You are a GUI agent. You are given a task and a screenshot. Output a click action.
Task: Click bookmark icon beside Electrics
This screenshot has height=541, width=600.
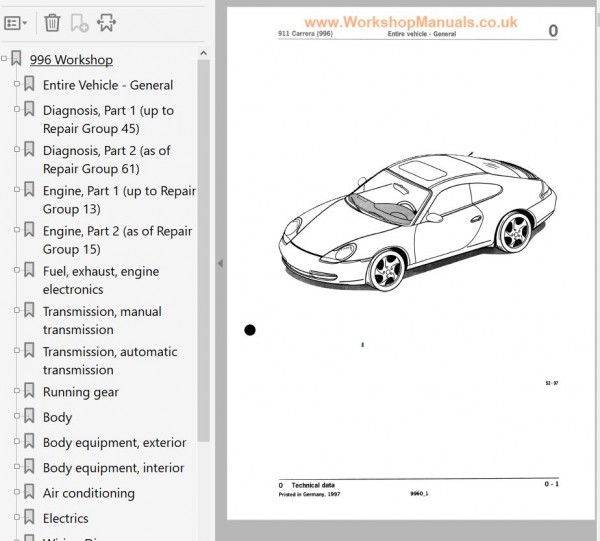[29, 517]
